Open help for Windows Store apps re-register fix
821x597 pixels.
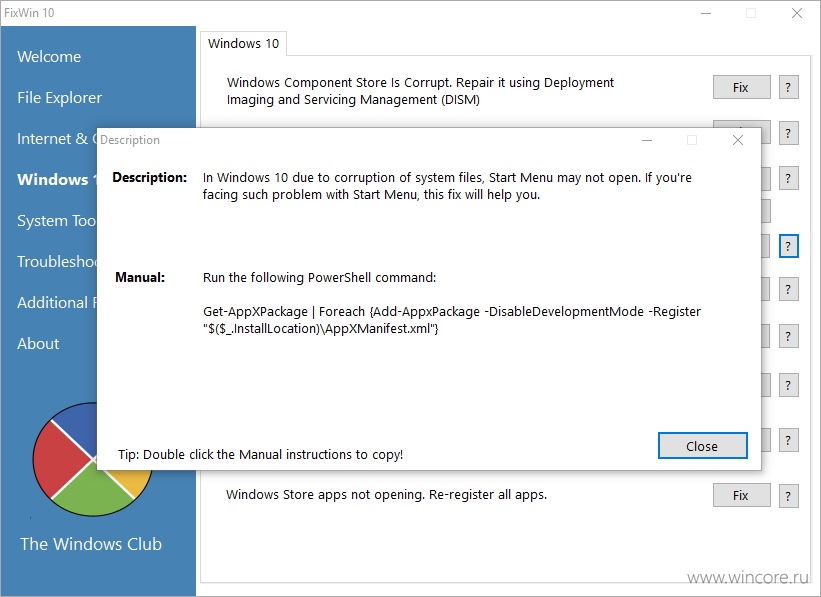click(x=788, y=495)
